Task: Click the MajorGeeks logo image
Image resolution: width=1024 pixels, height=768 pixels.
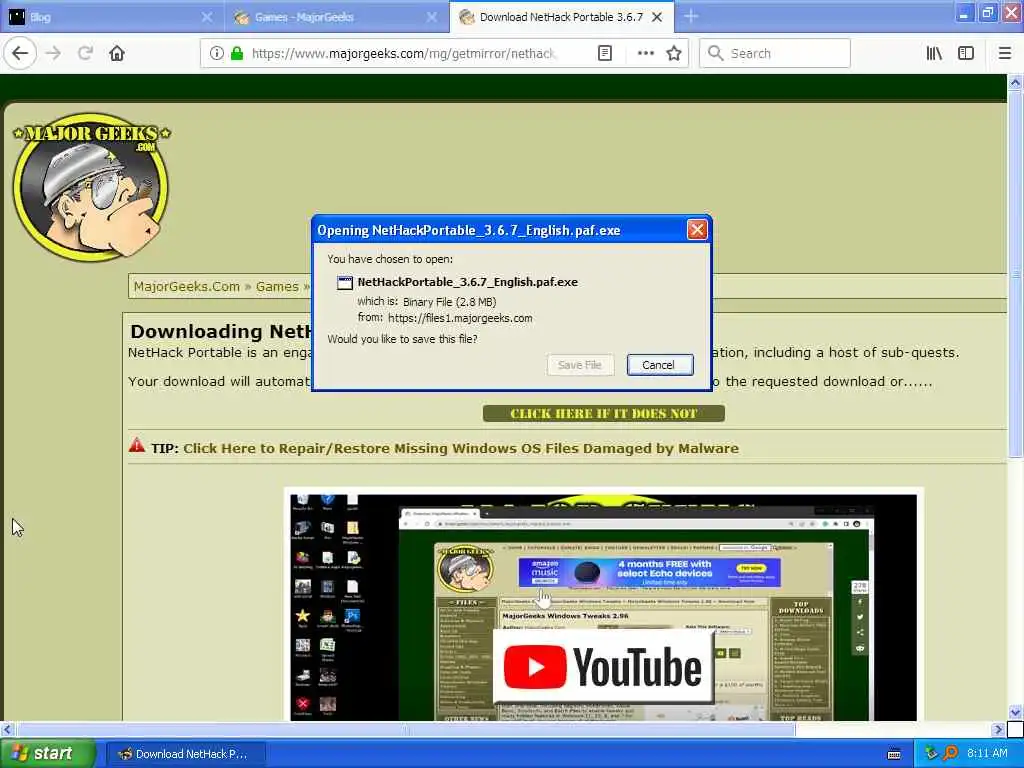Action: pos(91,187)
